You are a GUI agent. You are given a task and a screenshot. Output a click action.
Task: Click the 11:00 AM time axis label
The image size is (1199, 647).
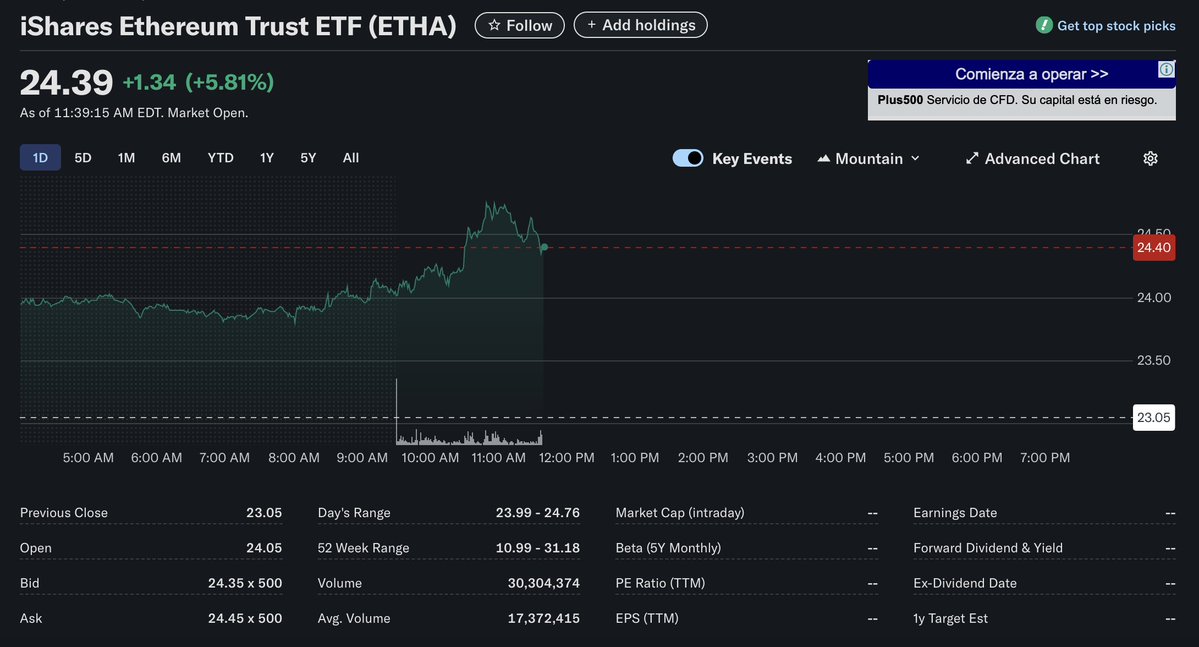tap(499, 457)
